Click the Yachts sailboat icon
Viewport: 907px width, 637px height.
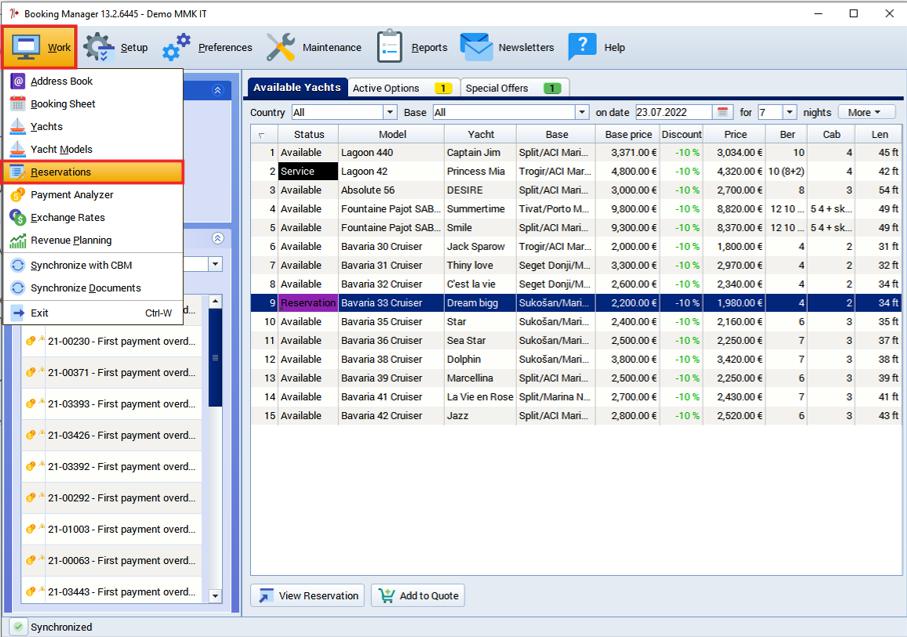(x=18, y=126)
